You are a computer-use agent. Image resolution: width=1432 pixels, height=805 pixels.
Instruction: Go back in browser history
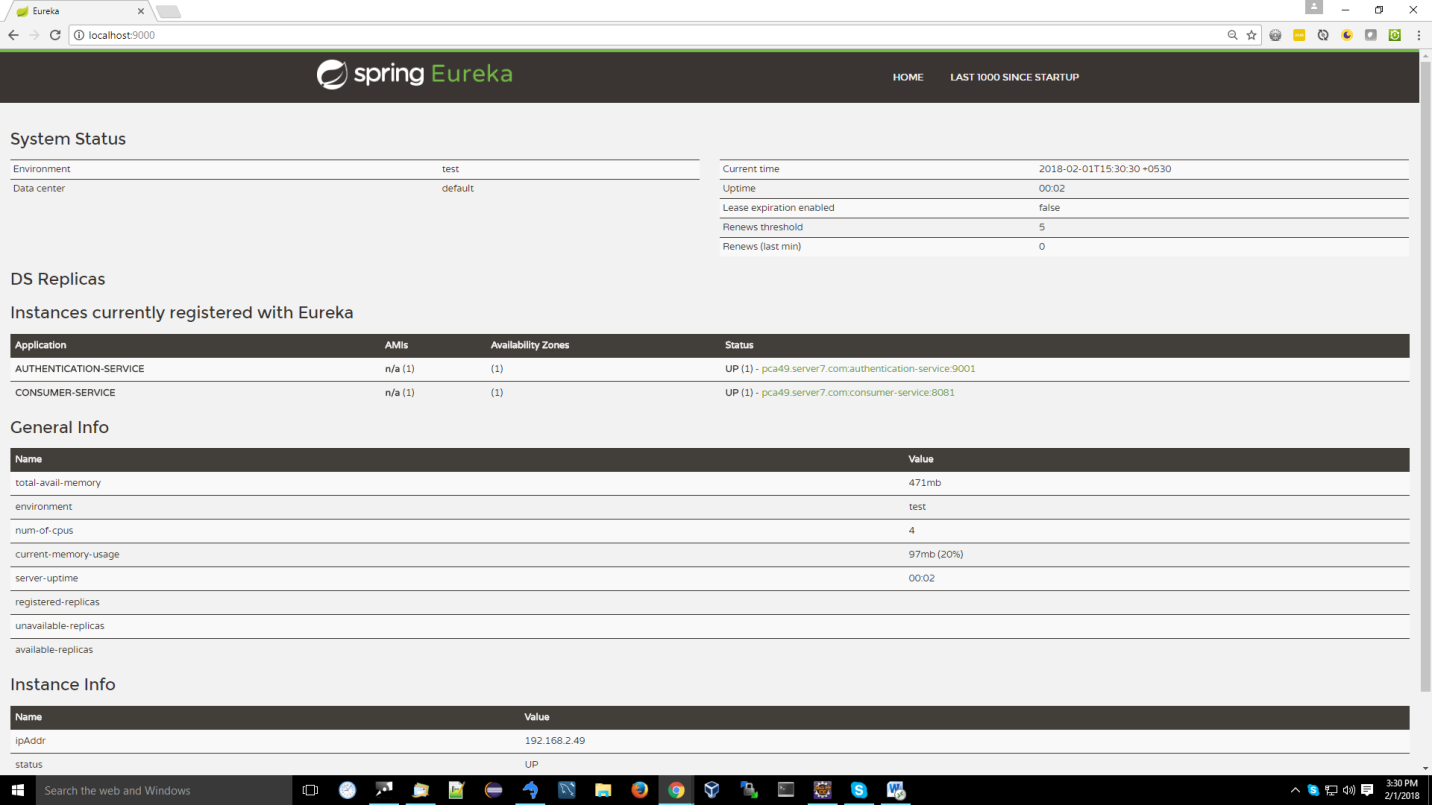13,35
